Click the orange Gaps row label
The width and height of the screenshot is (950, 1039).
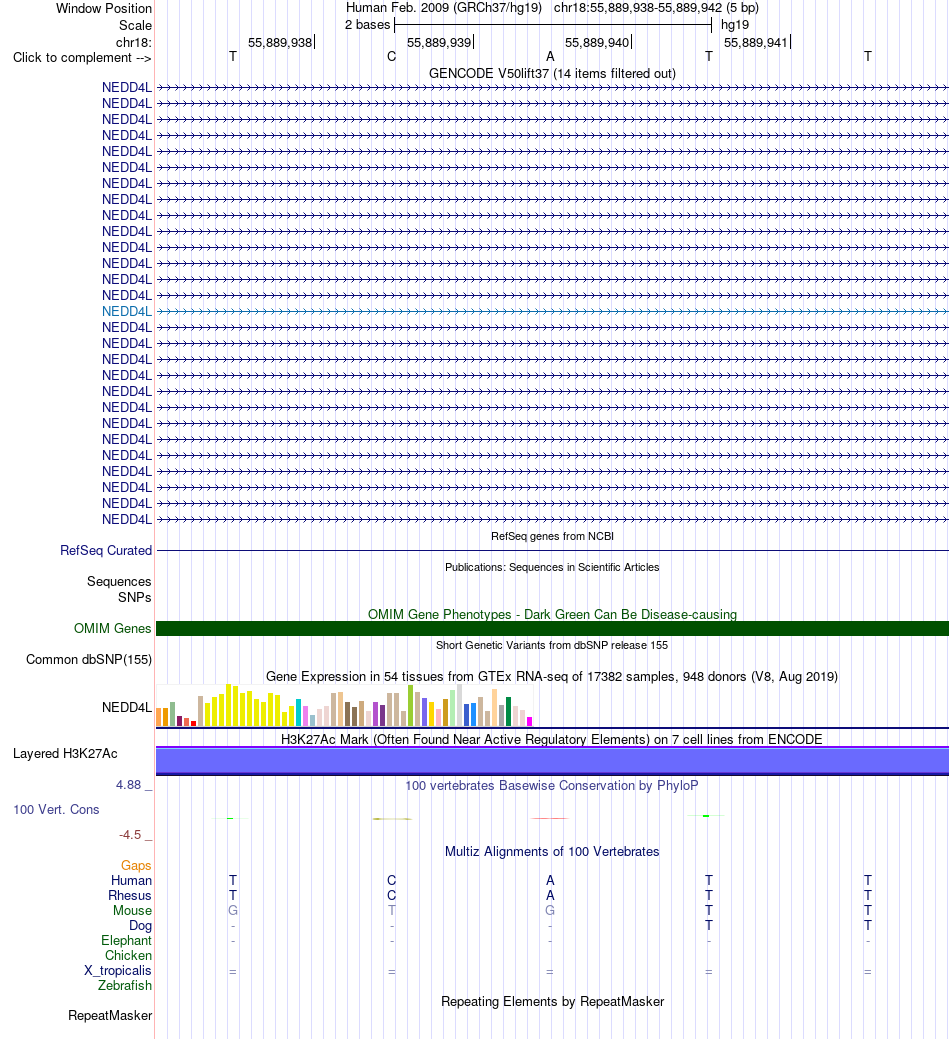[136, 865]
